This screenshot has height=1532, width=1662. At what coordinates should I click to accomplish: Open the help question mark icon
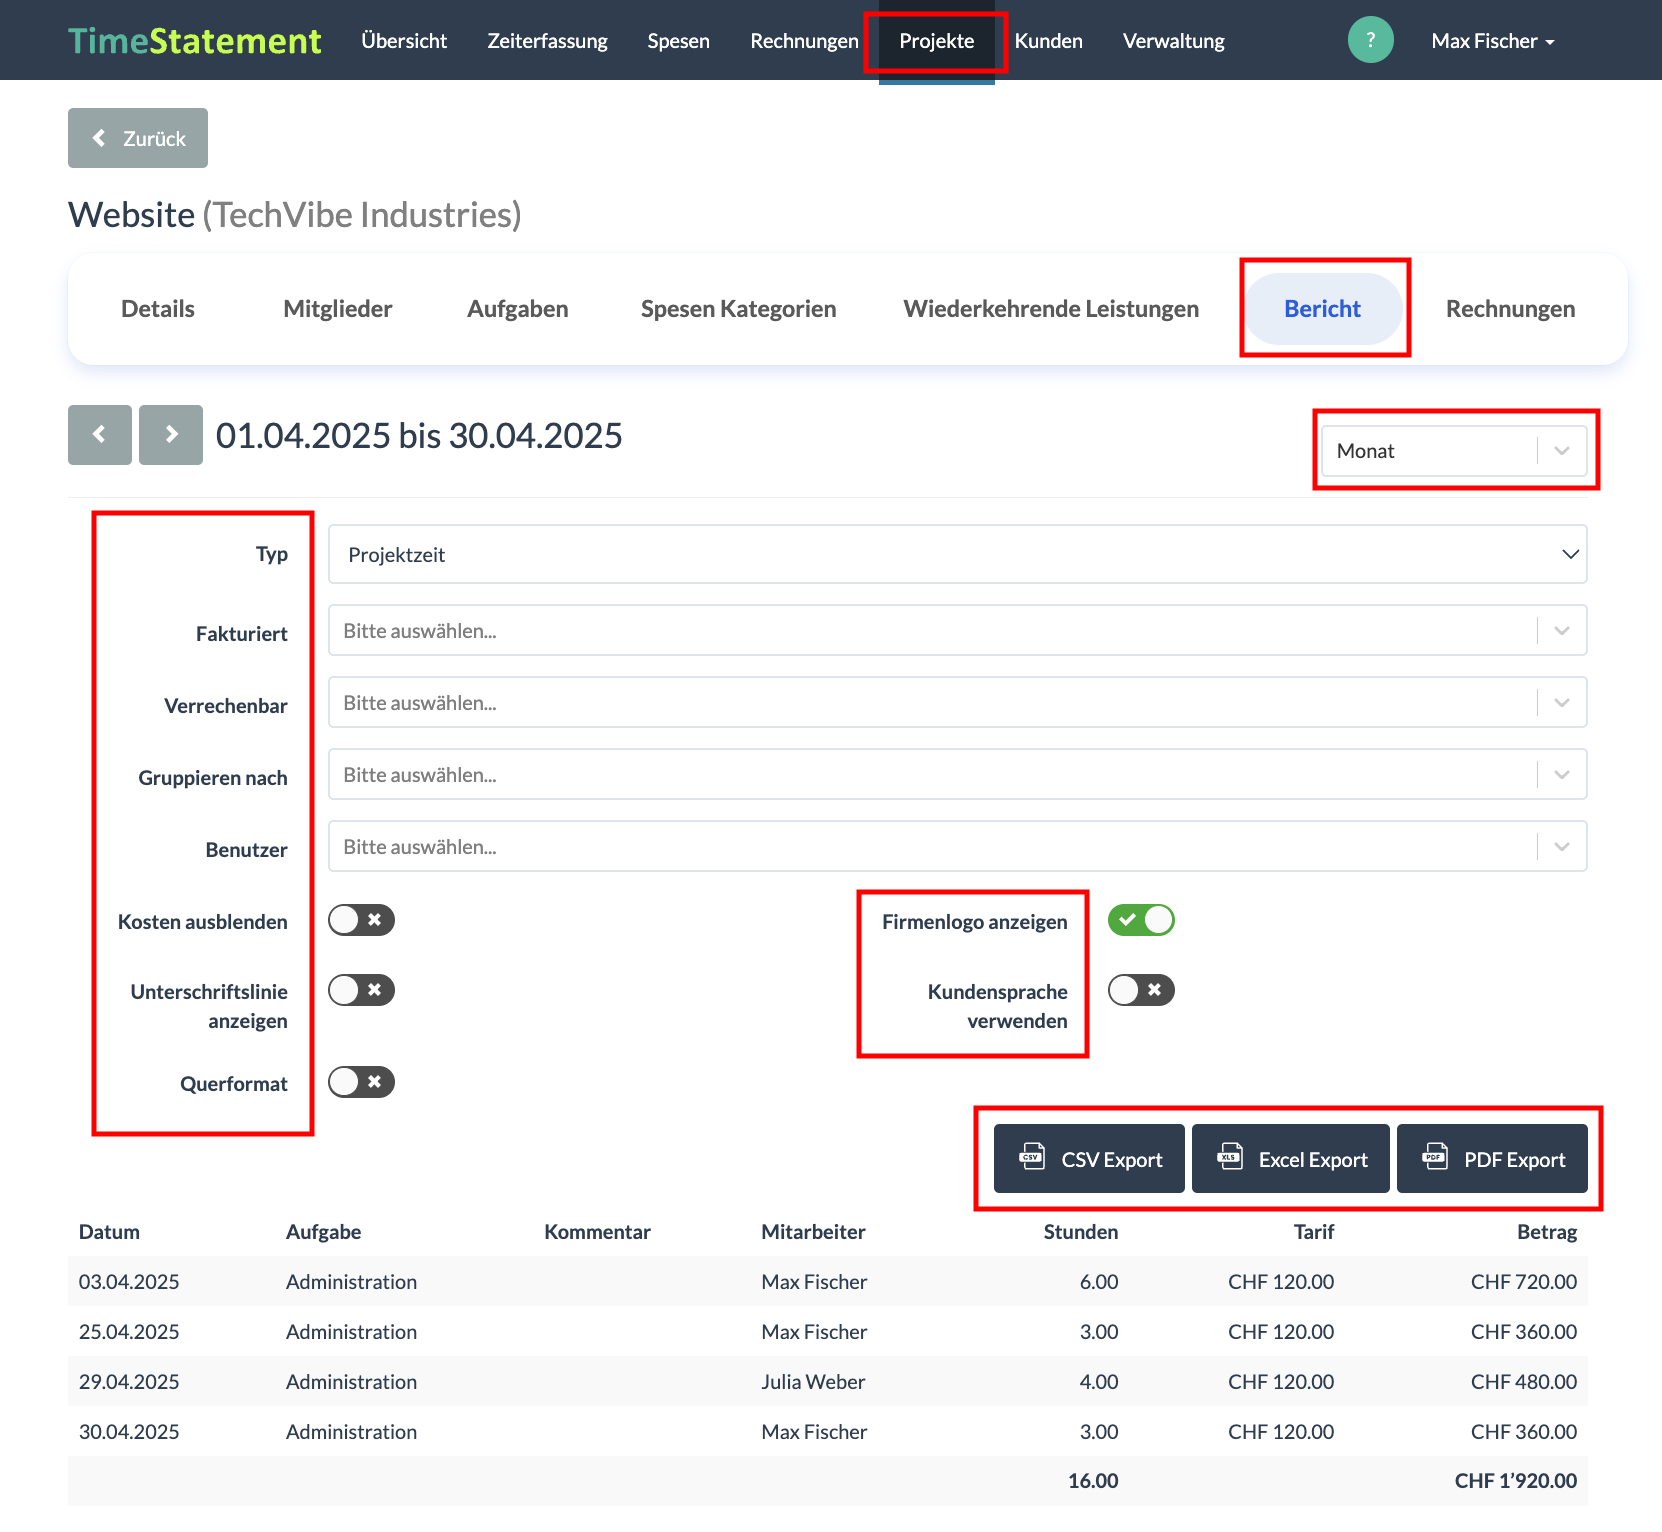point(1370,40)
